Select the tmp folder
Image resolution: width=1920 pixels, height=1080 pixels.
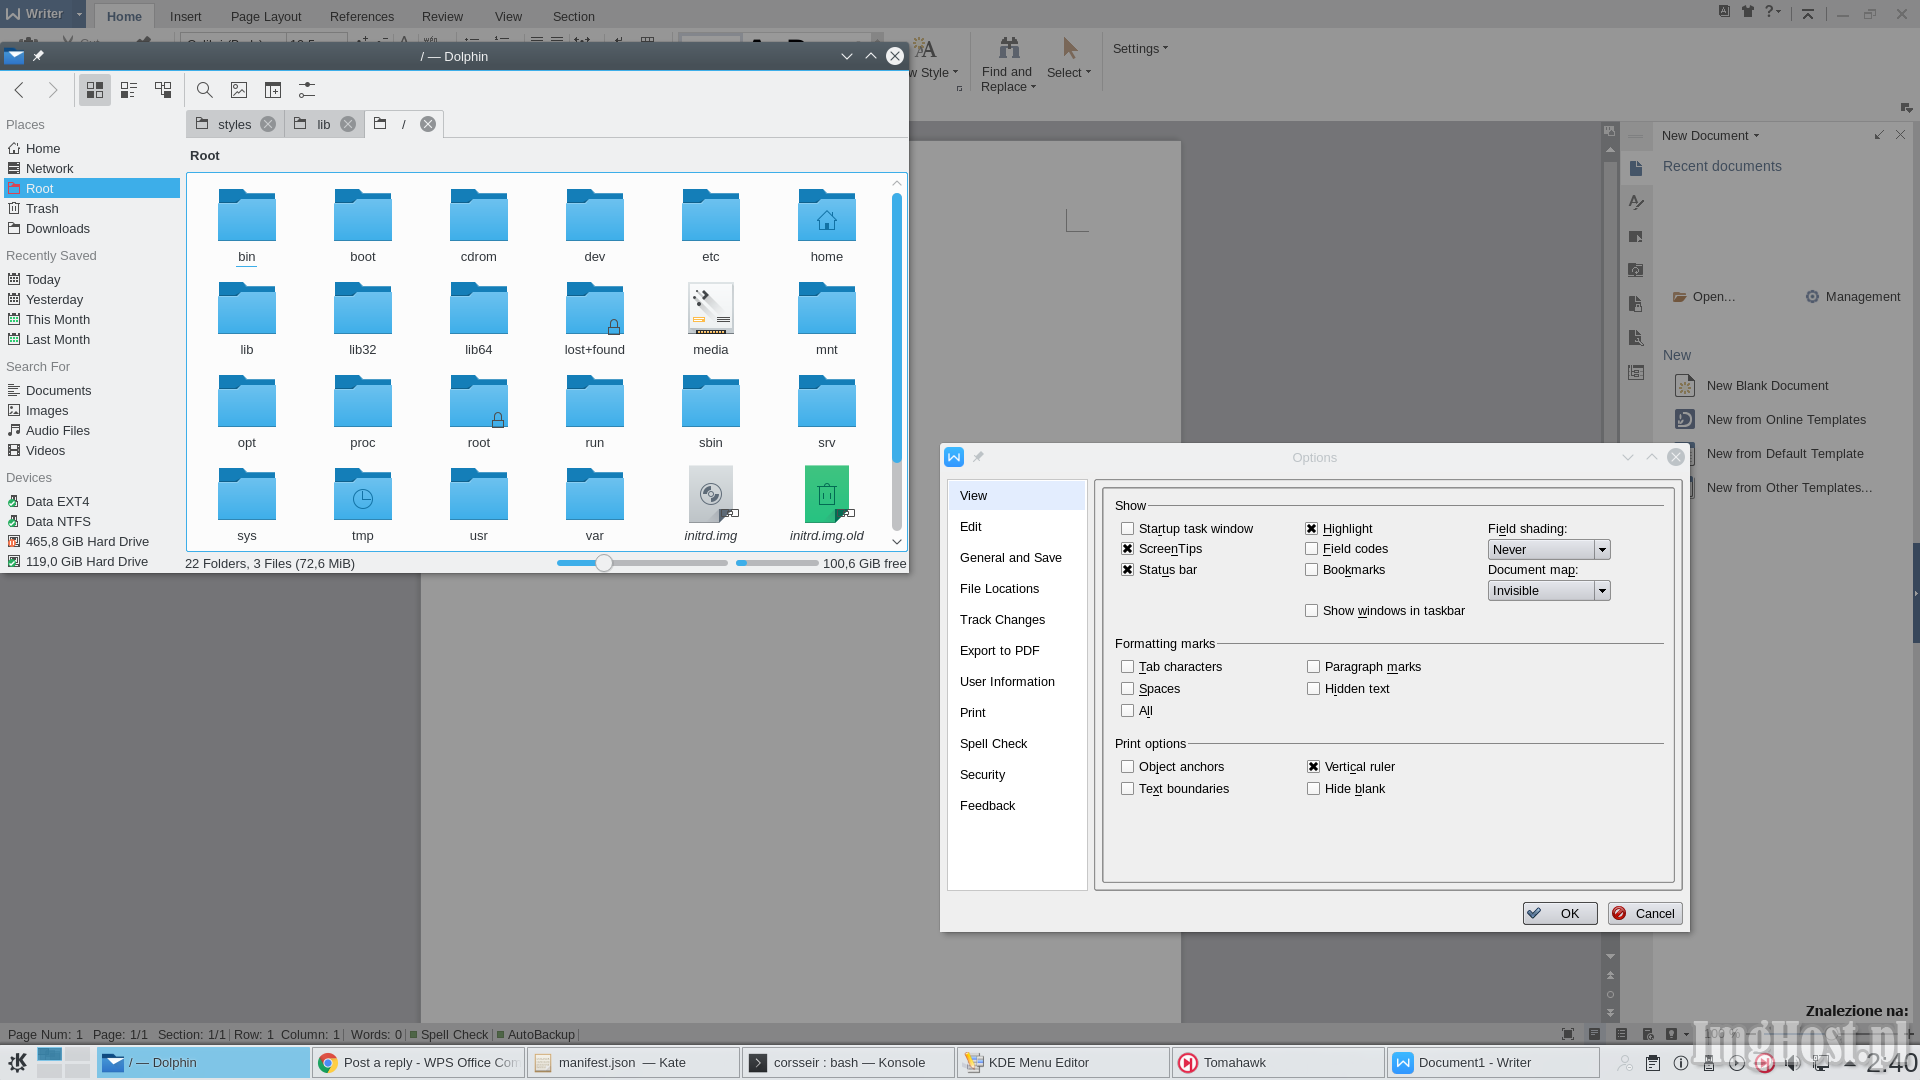363,505
